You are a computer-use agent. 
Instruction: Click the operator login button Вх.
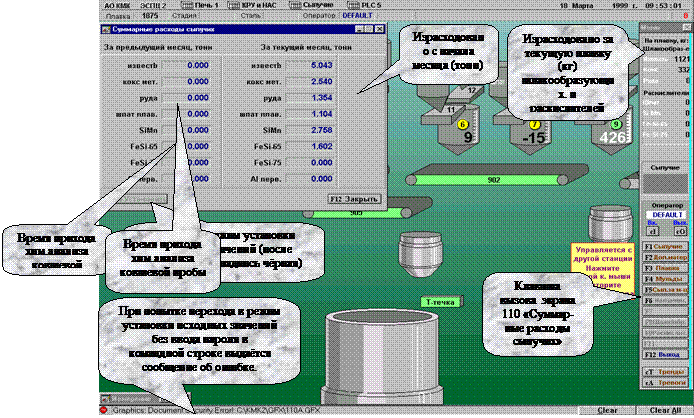(652, 231)
